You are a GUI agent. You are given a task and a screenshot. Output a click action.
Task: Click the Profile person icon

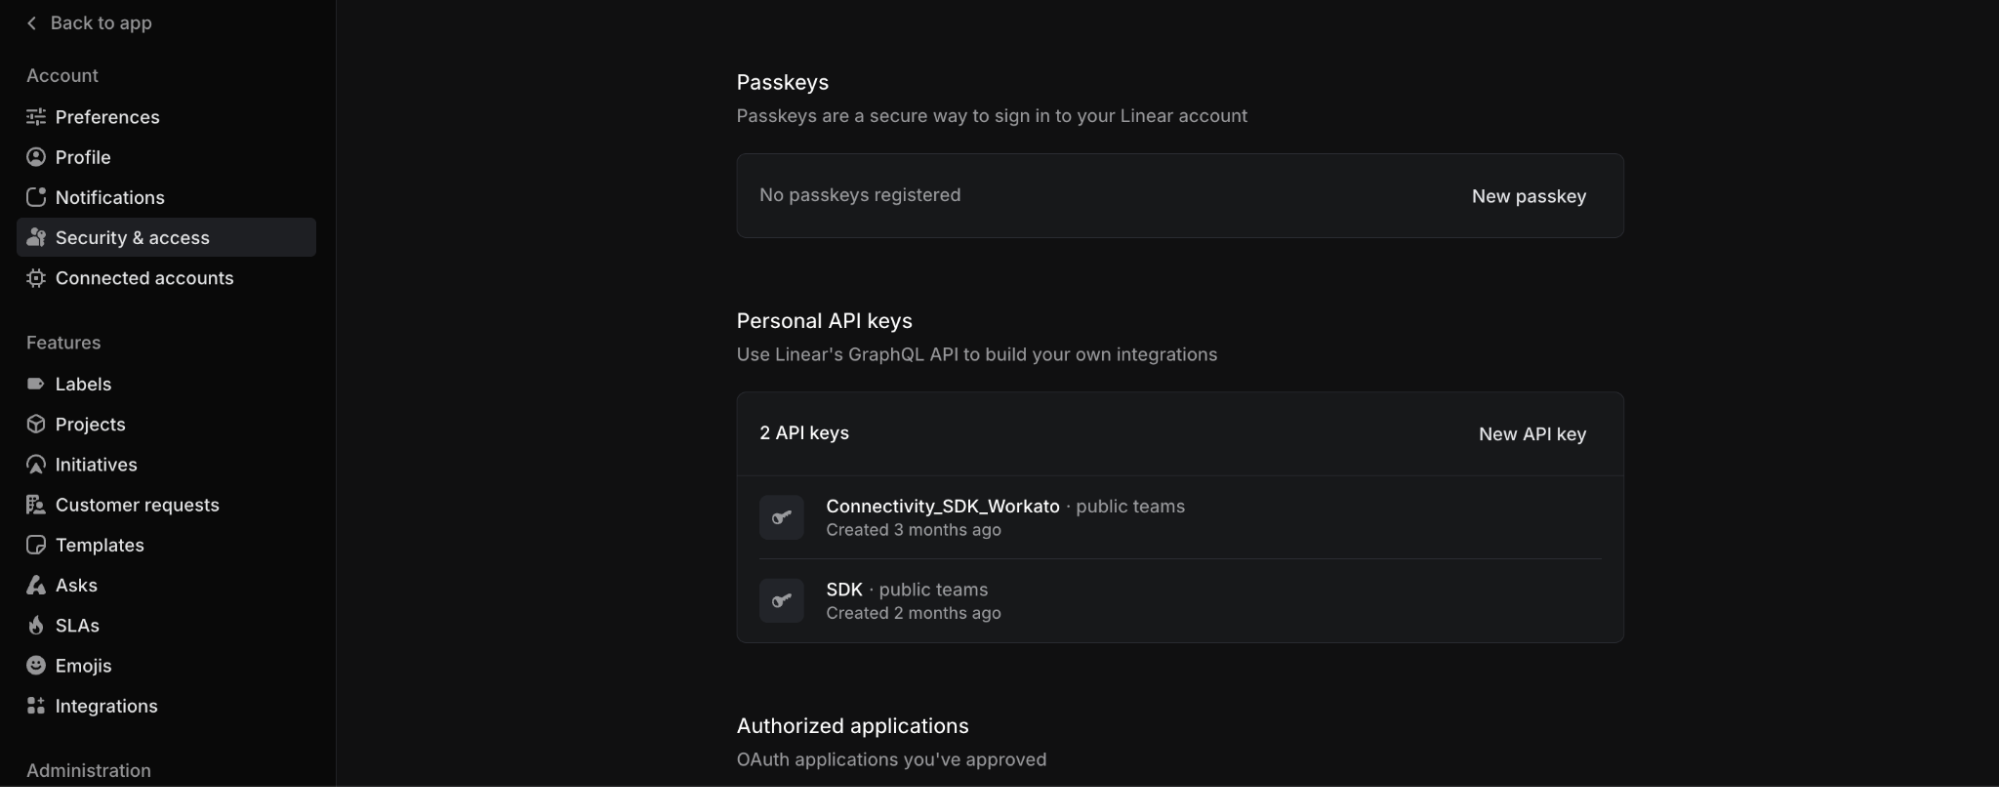36,157
